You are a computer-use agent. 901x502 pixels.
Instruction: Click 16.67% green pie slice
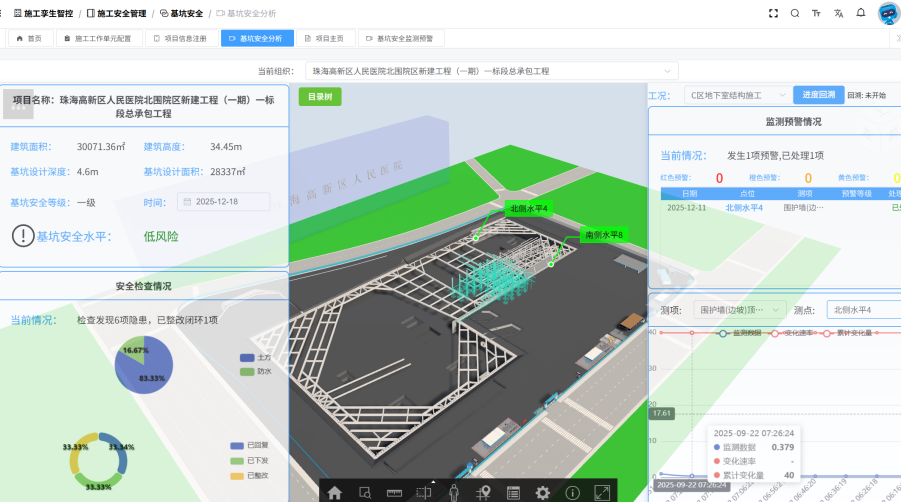[133, 349]
